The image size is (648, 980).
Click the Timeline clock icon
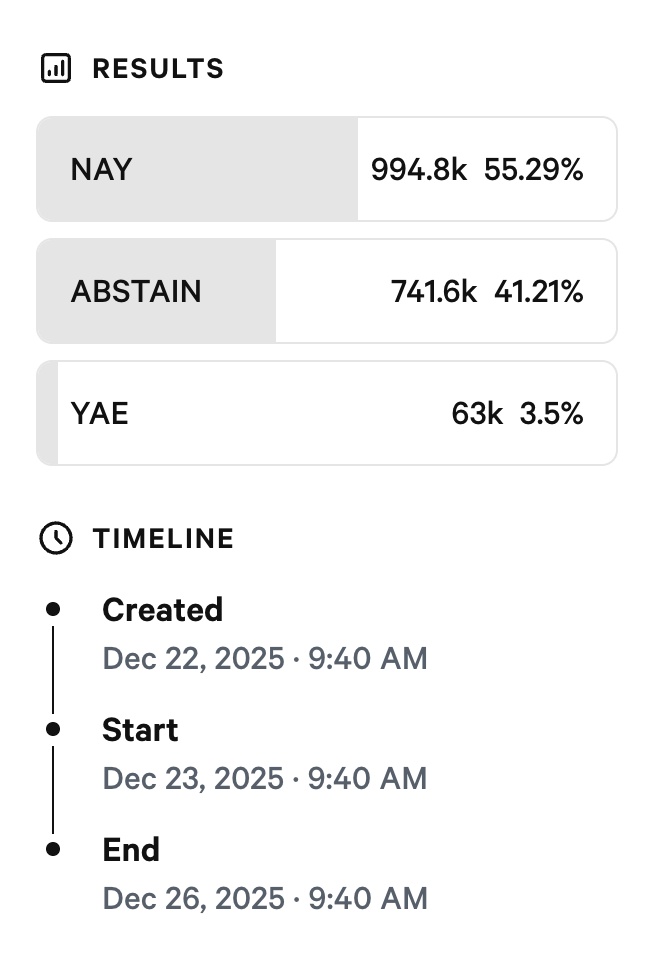coord(56,538)
